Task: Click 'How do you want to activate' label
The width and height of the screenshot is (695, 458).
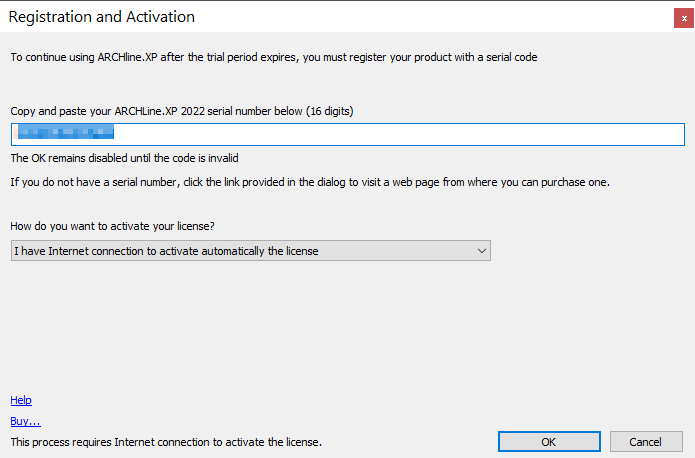Action: tap(112, 226)
